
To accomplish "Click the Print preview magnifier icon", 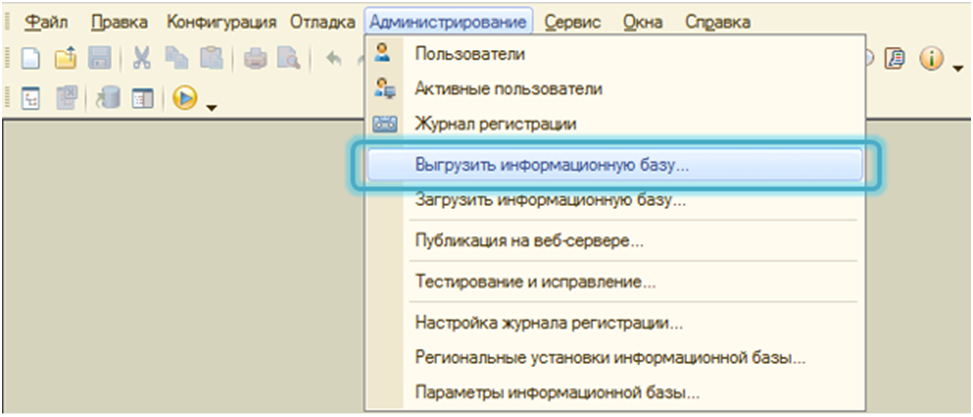I will (289, 59).
